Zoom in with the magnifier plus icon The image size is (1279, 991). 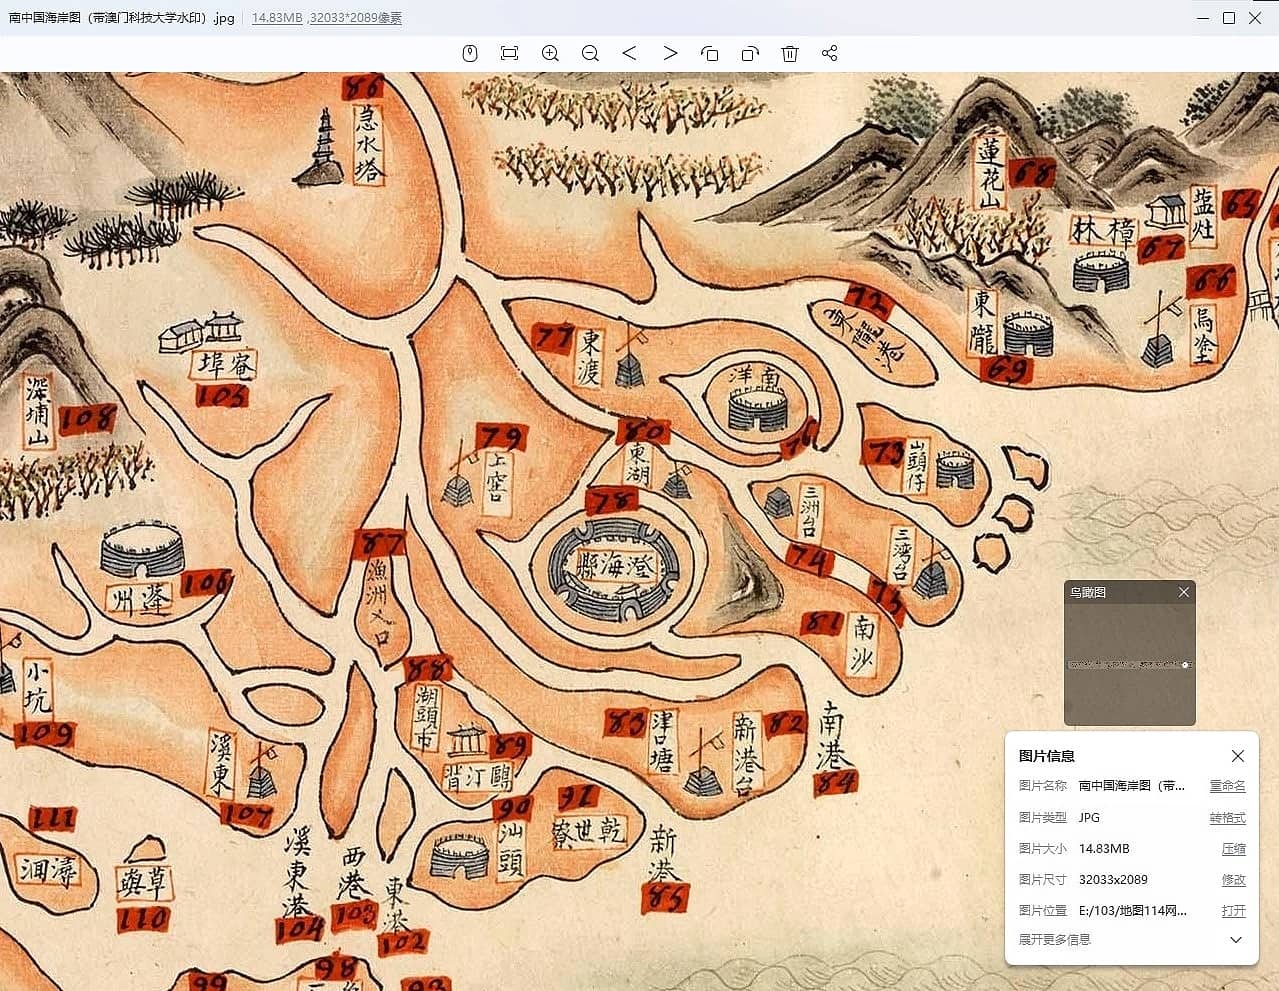[550, 54]
